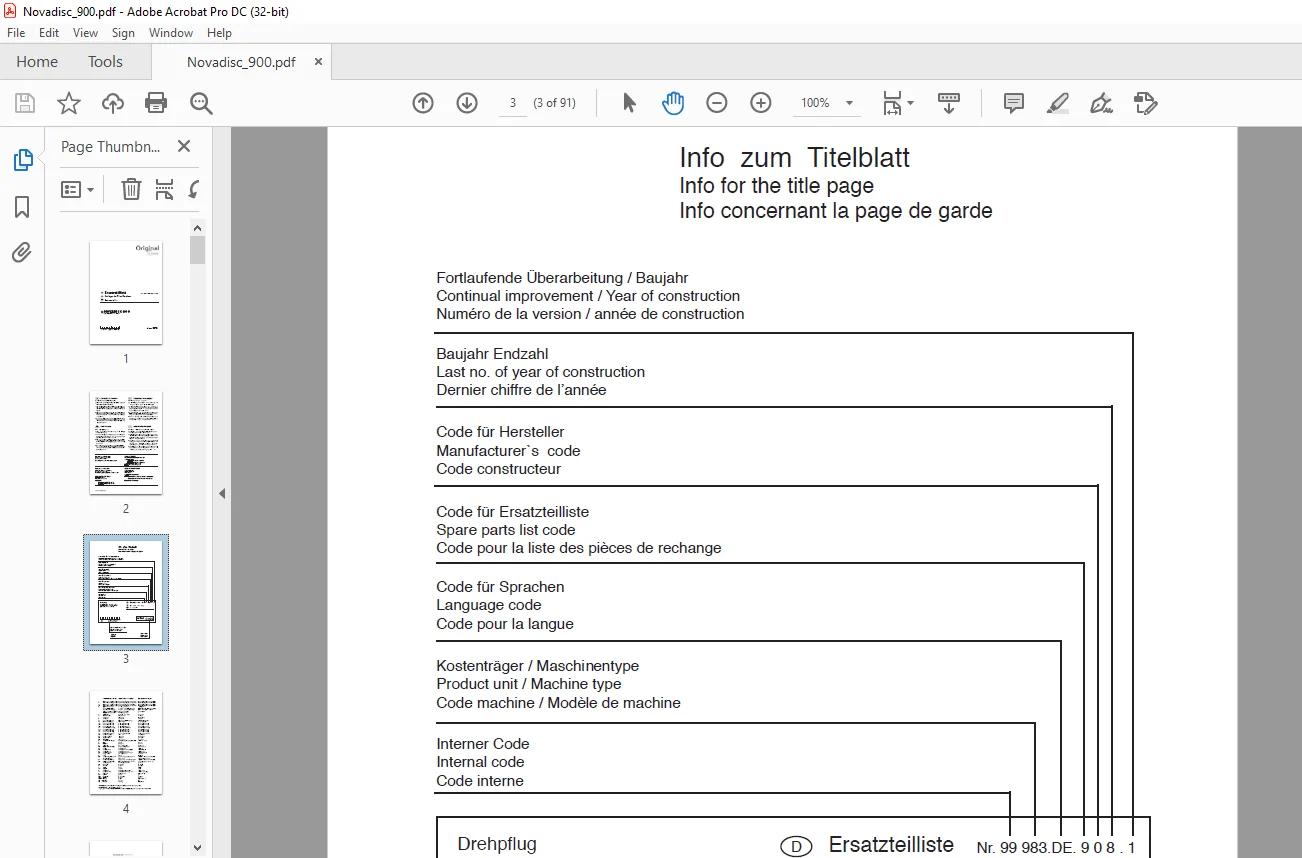Select page 2 thumbnail

(x=126, y=442)
